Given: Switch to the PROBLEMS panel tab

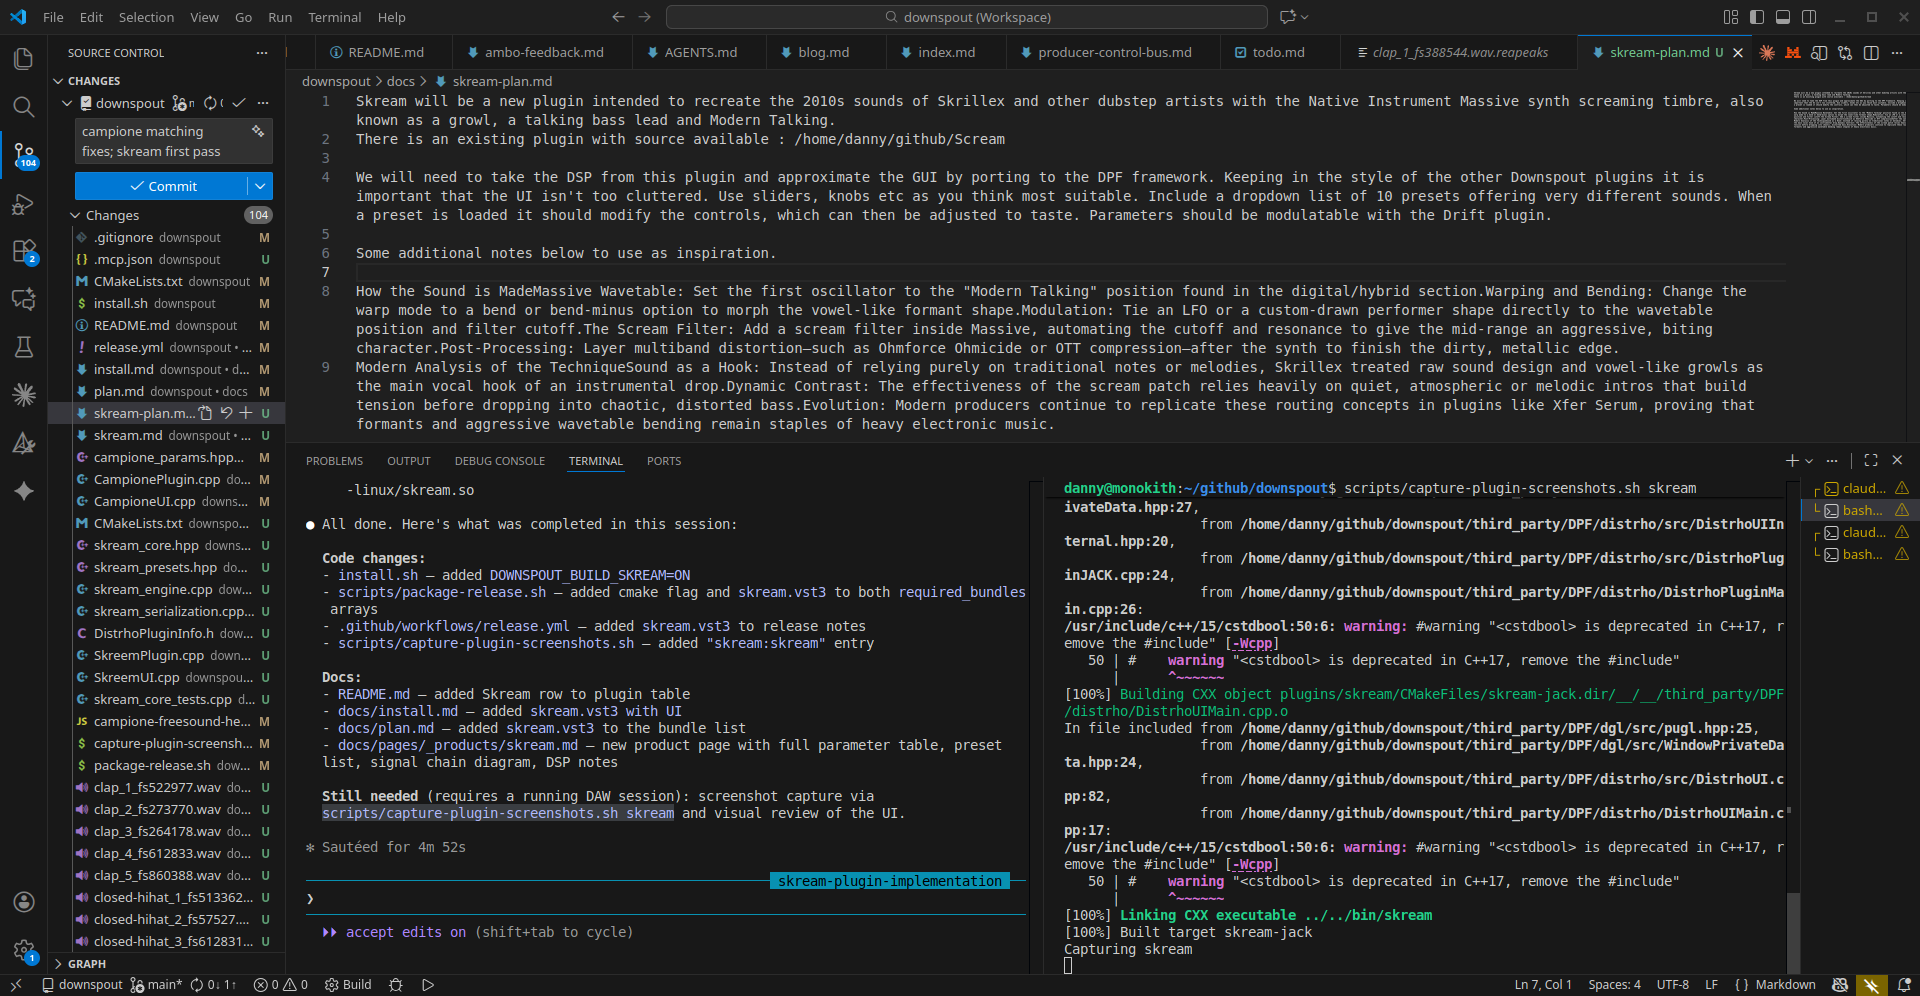Looking at the screenshot, I should [334, 461].
